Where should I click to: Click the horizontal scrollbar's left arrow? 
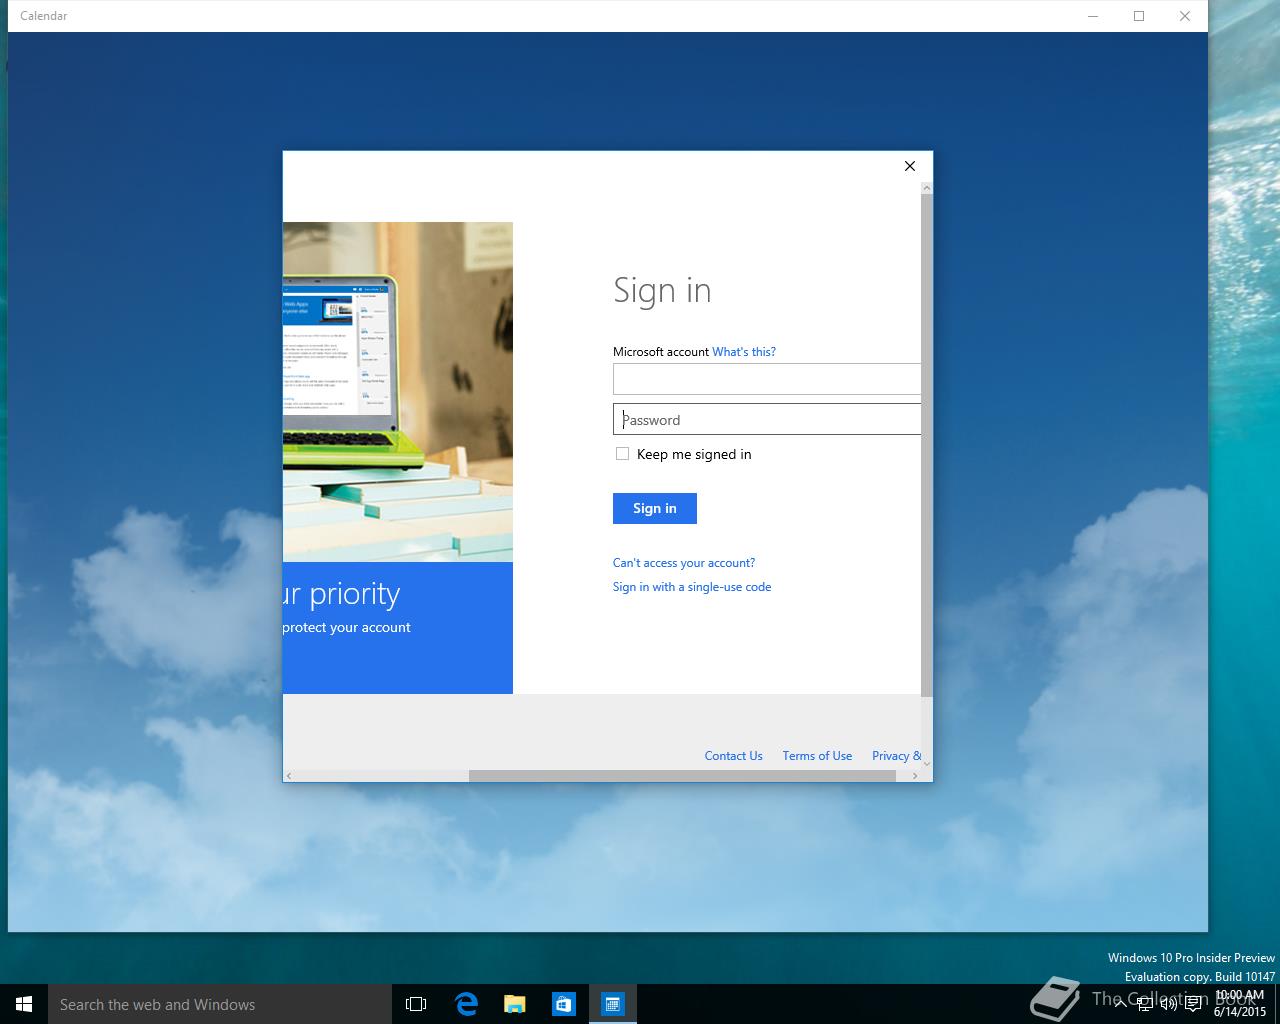289,776
